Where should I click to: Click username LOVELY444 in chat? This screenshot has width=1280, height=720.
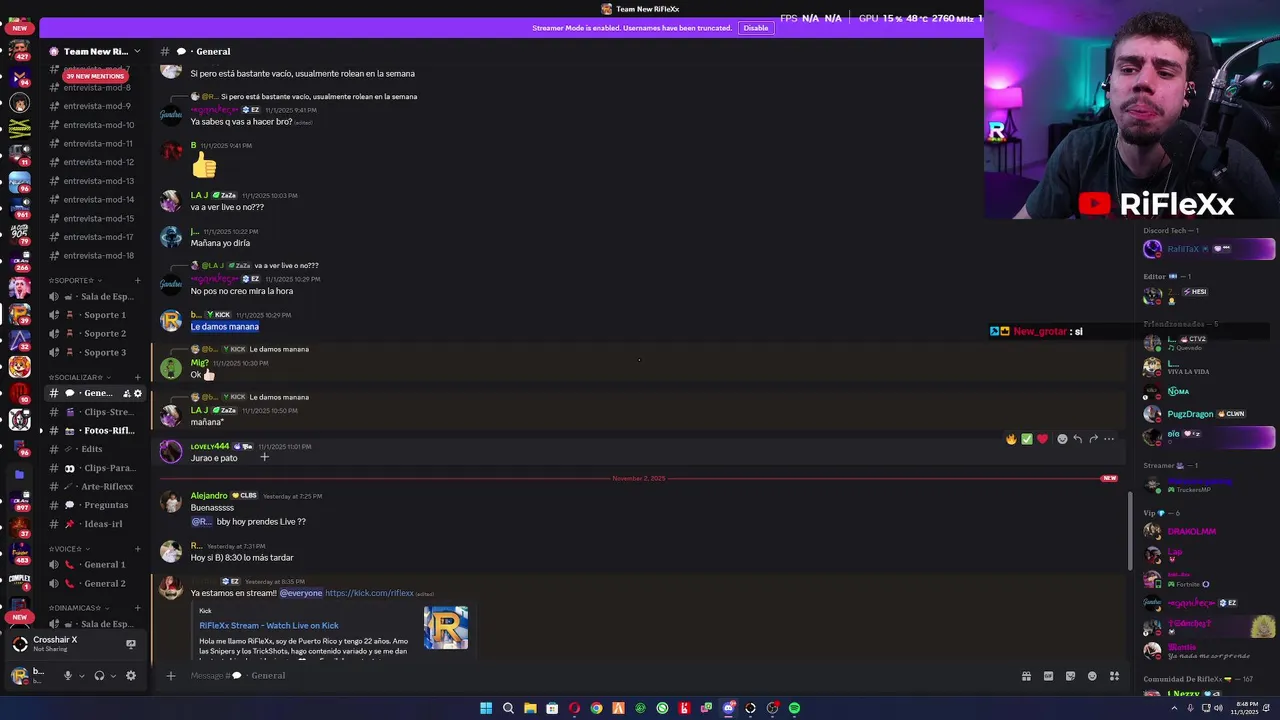click(210, 446)
